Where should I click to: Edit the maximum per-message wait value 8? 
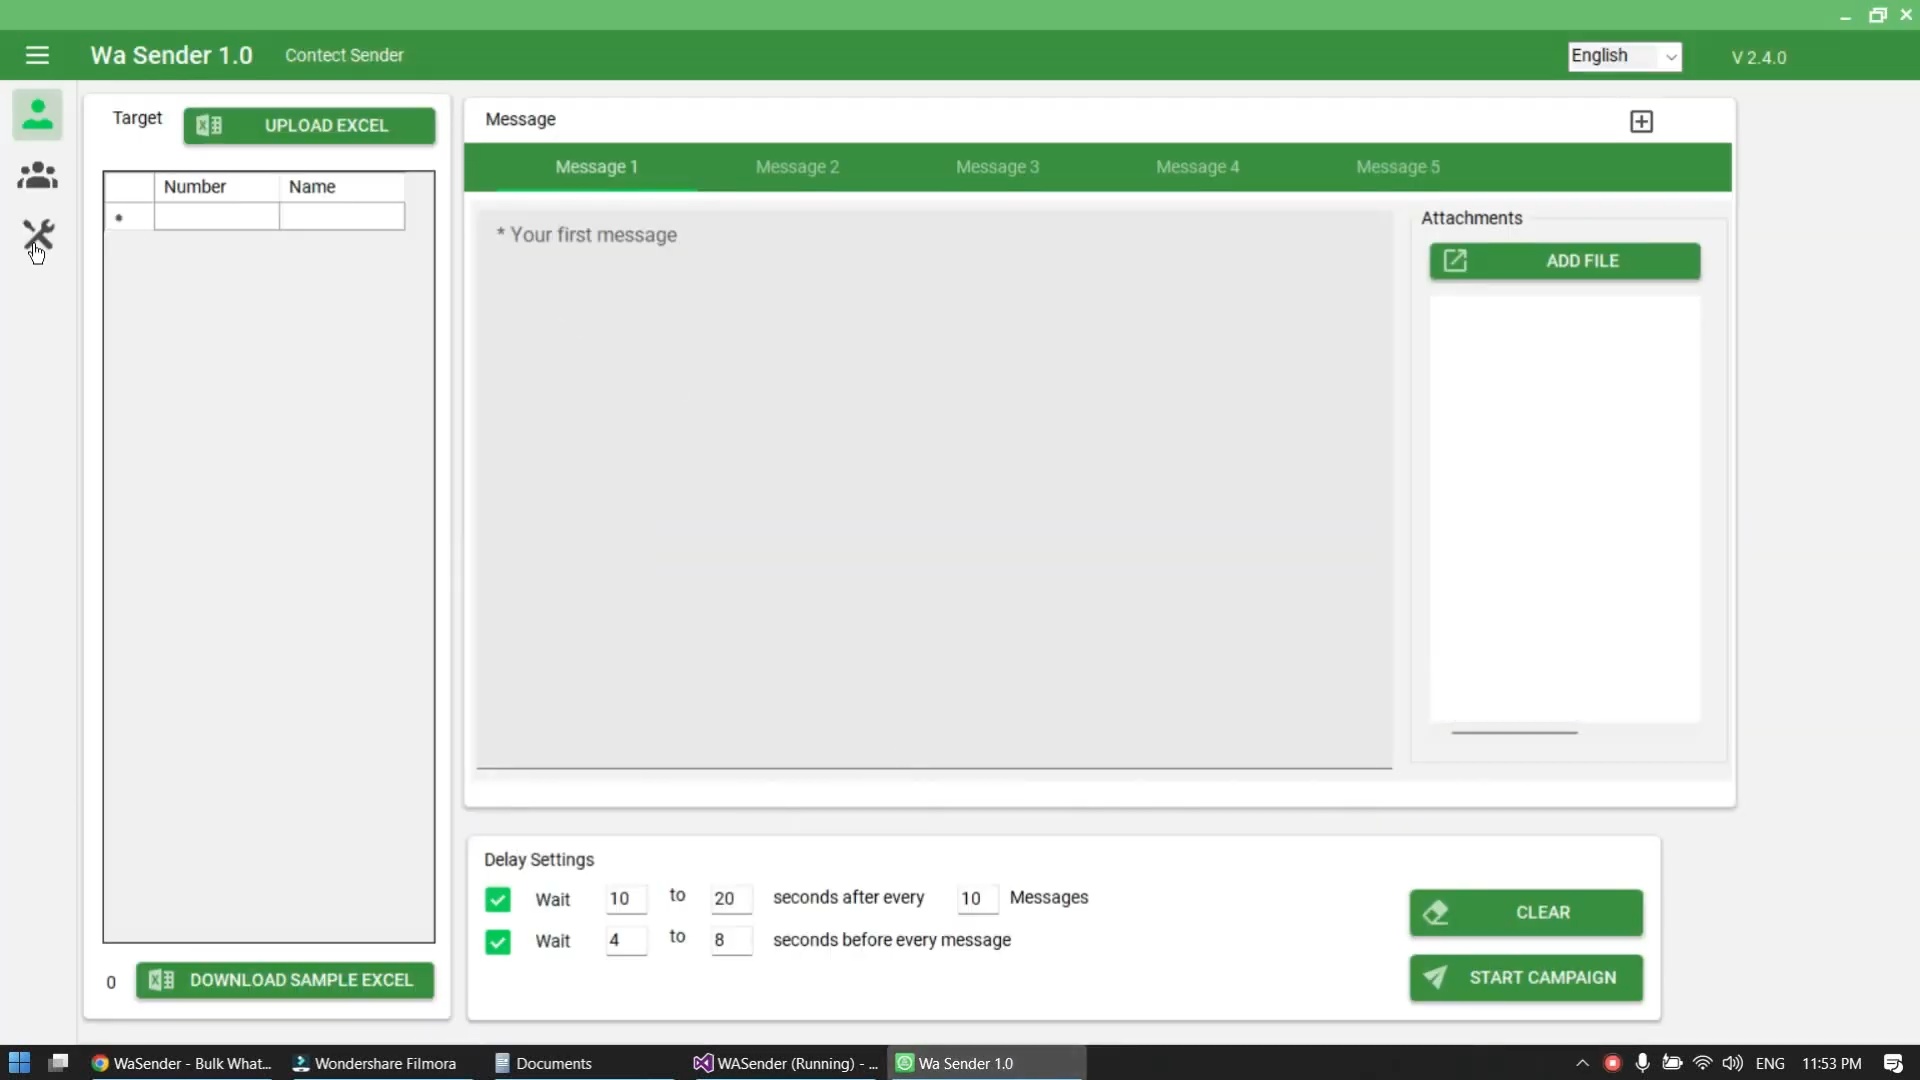731,940
